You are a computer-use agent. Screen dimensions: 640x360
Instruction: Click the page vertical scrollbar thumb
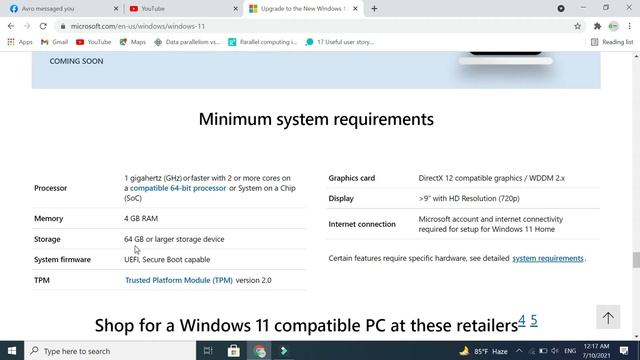(x=636, y=260)
